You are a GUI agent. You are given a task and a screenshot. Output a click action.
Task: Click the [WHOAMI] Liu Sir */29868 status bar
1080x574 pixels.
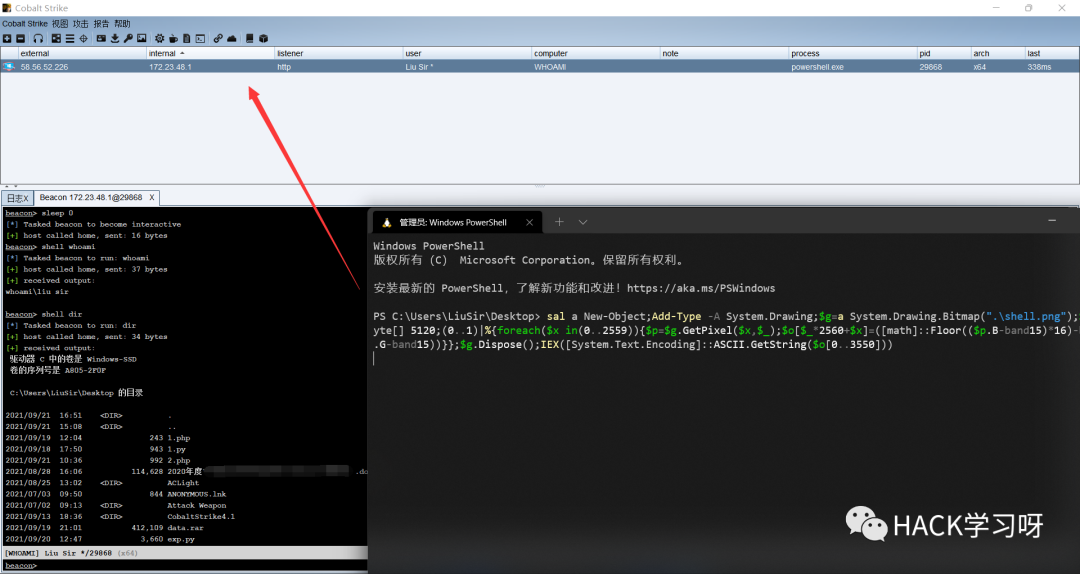(184, 553)
